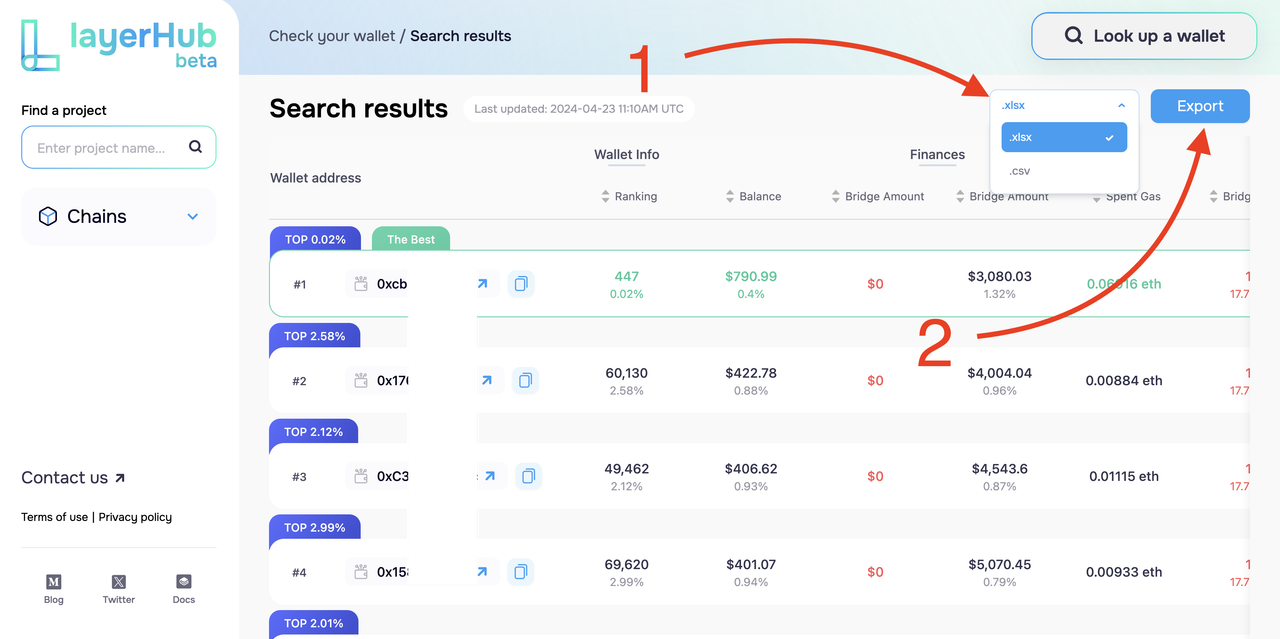The image size is (1280, 639).
Task: Click the Wallet Info column group header
Action: 627,154
